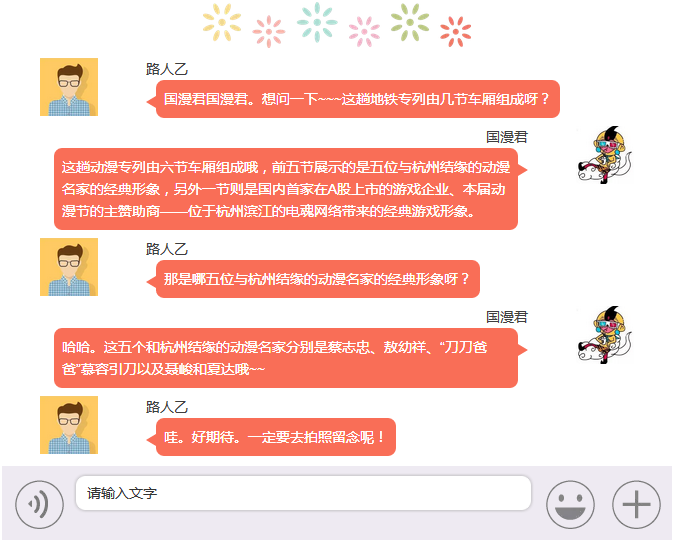Viewport: 673px width, 559px height.
Task: Select the message asking 由几节车厢组成
Action: click(x=358, y=99)
